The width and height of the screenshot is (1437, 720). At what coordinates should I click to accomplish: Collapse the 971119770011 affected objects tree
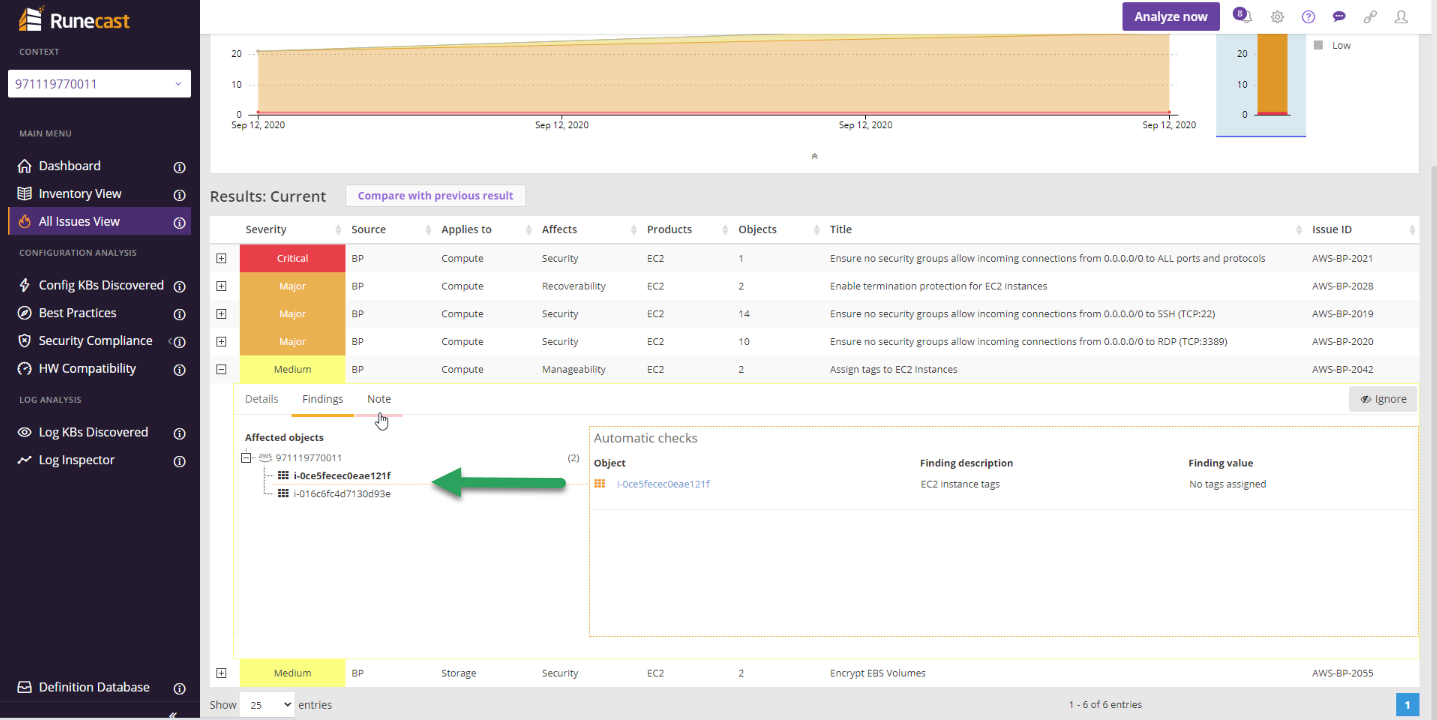pos(247,458)
